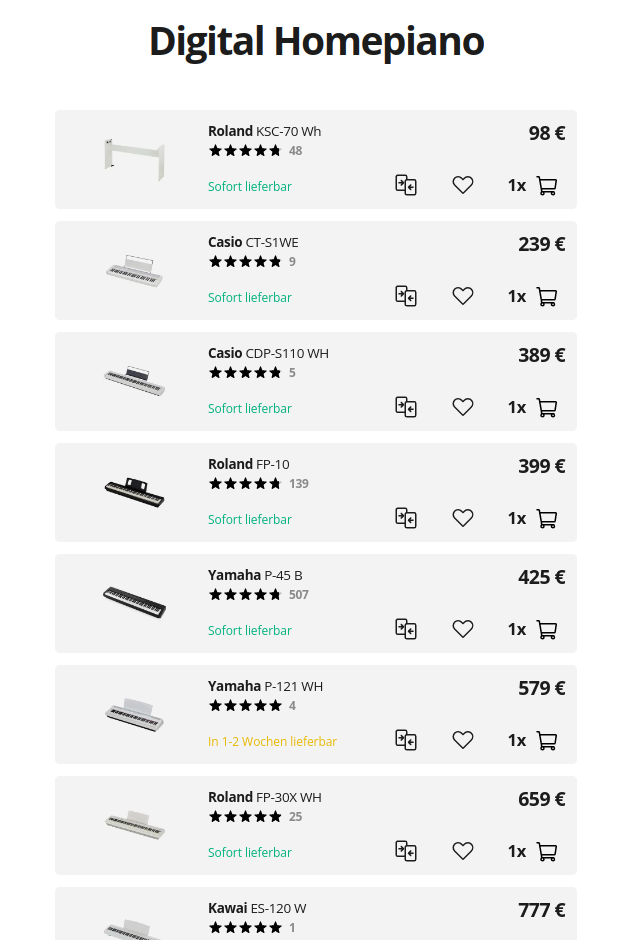
Task: Wishlist the Roland FP-10 piano
Action: (x=463, y=518)
